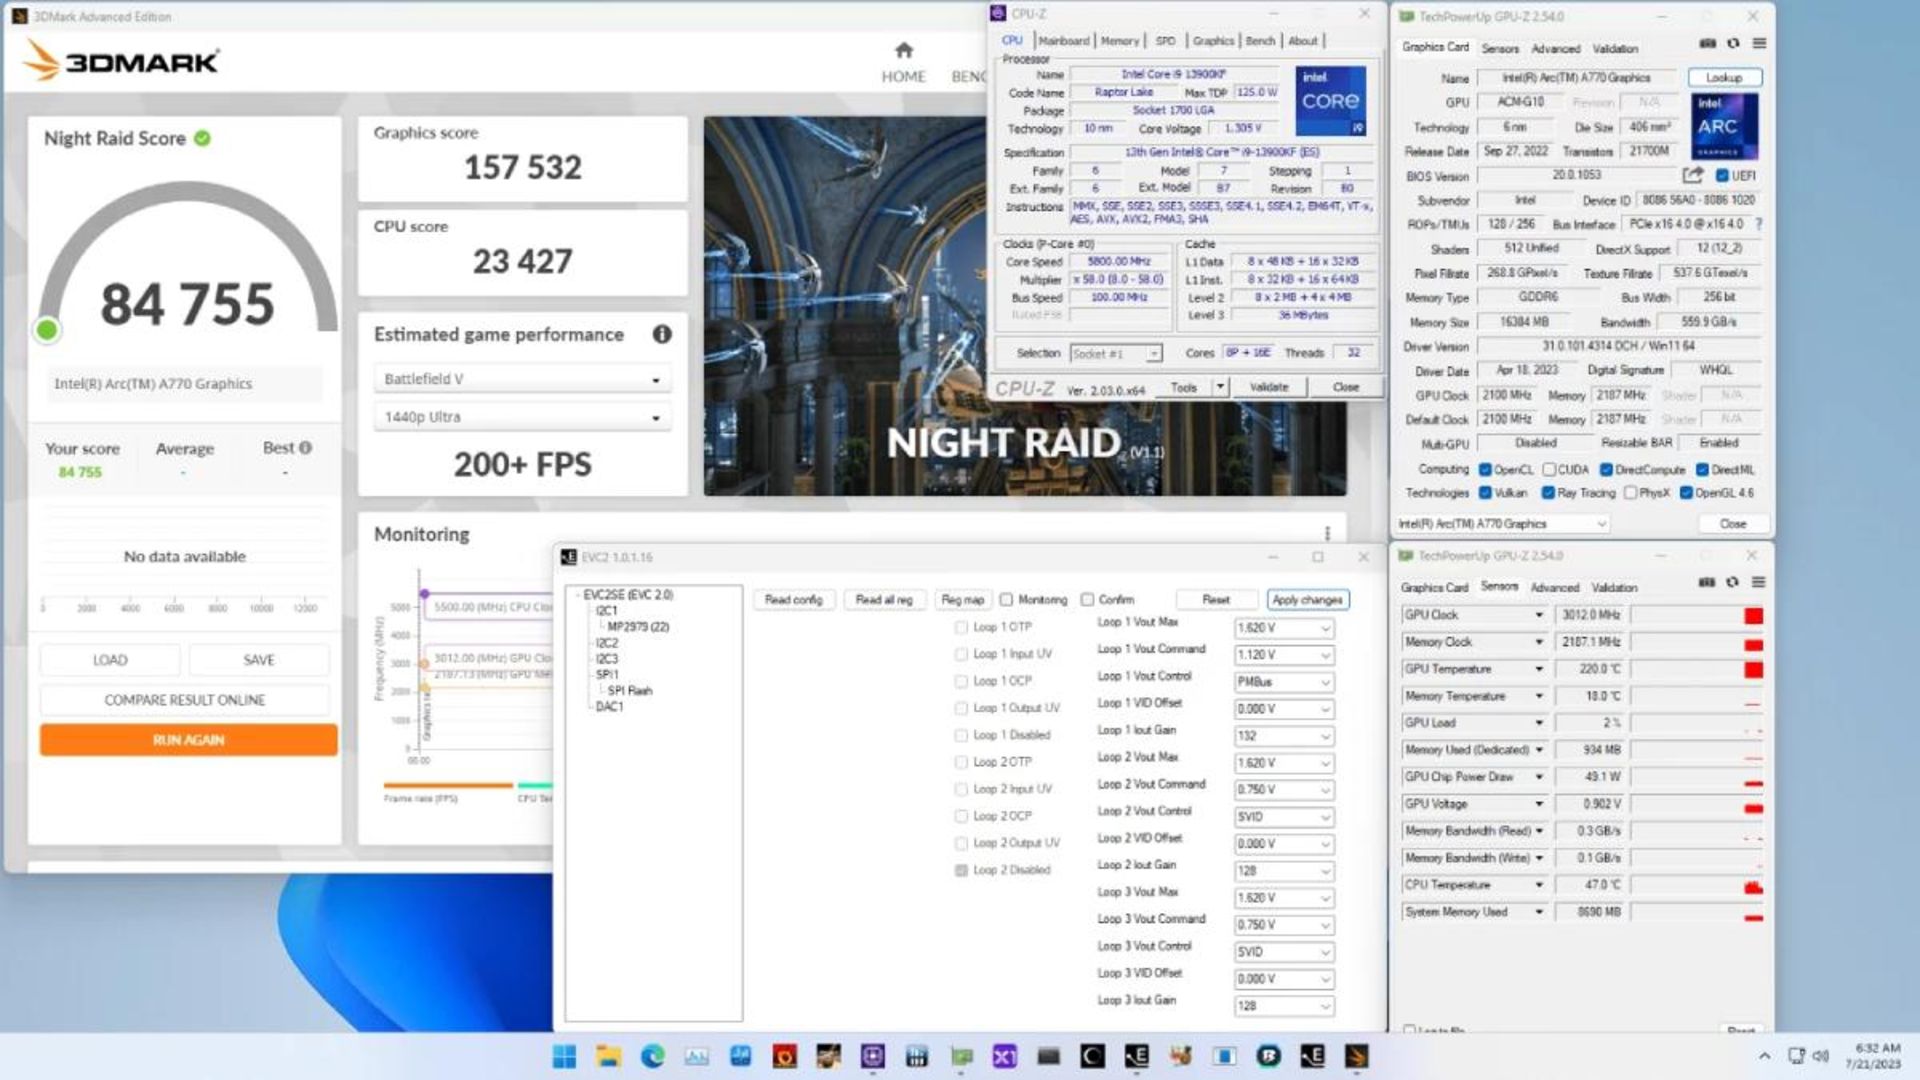Open Sensors tab in upper GPU-Z

pos(1500,48)
